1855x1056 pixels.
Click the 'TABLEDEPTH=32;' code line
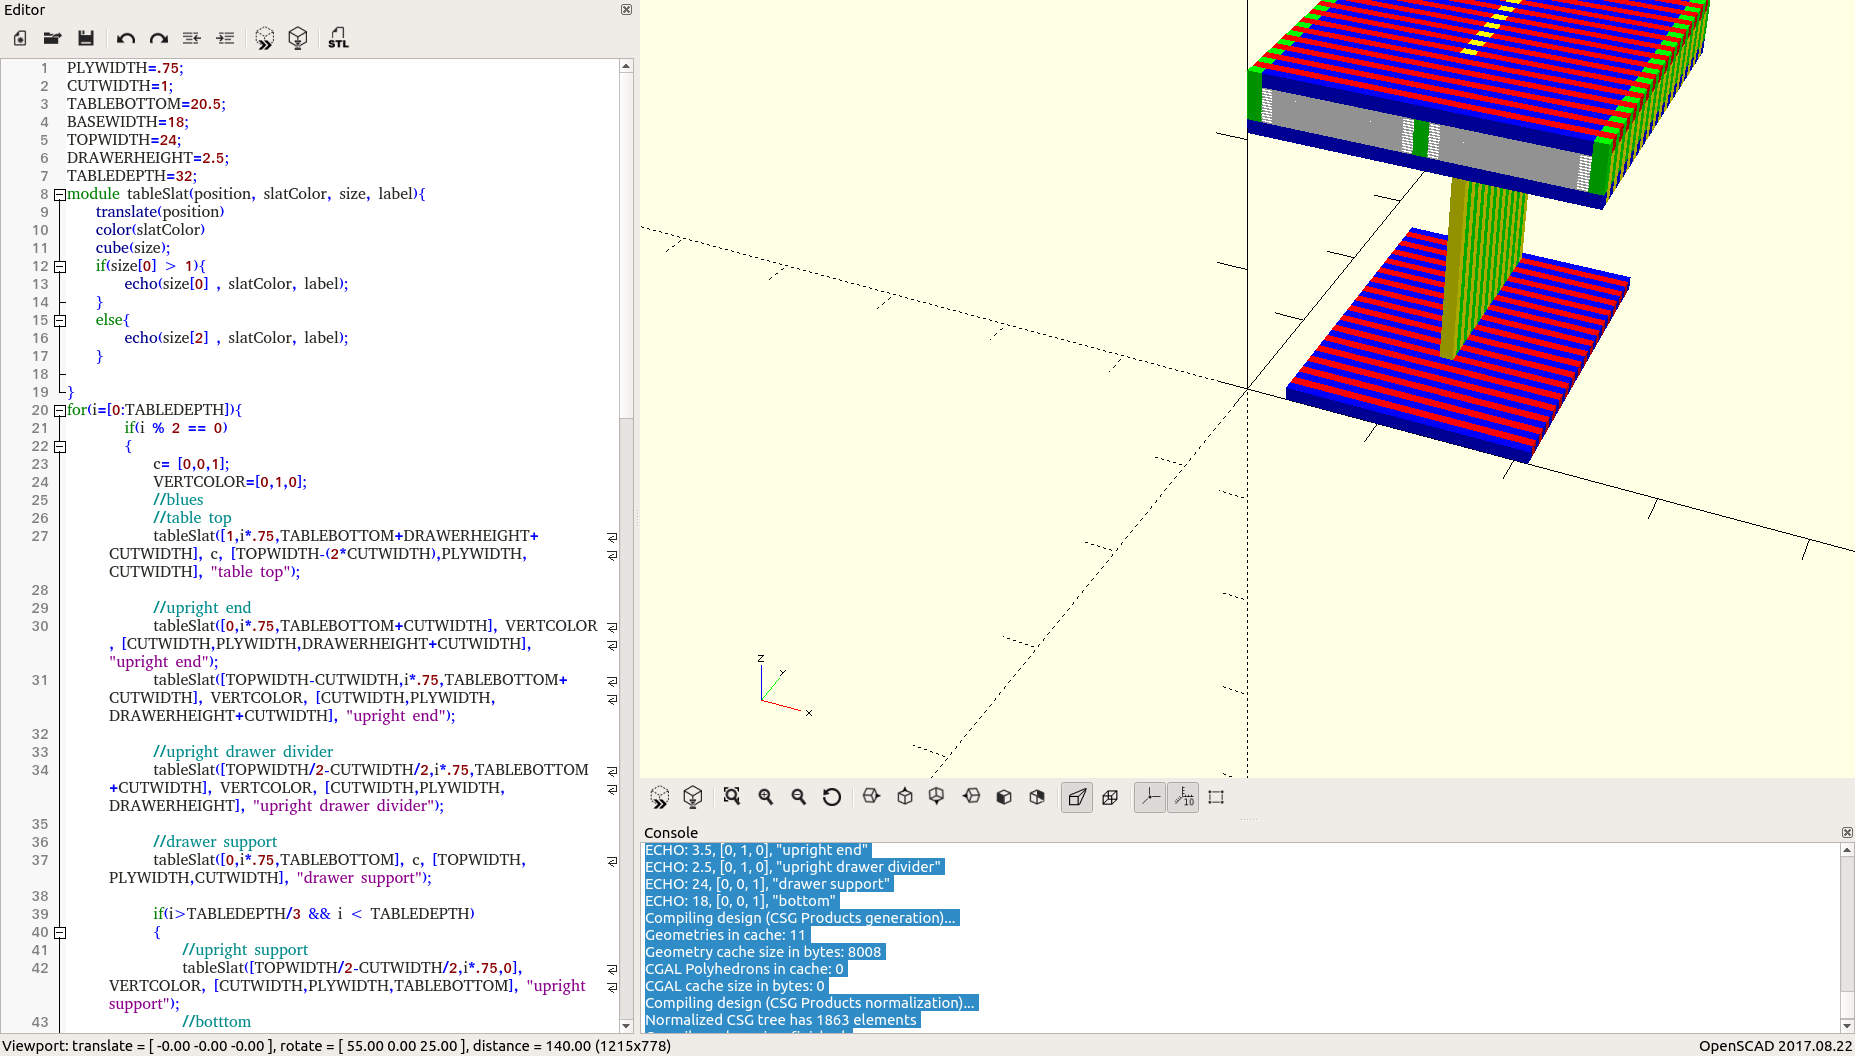click(132, 176)
